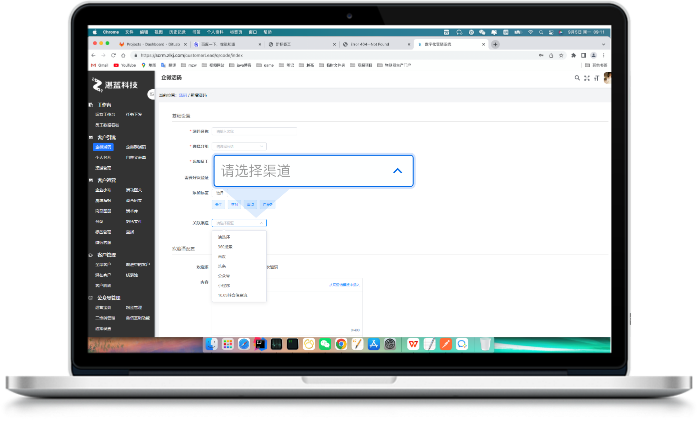Open the Trash in the dock
Image resolution: width=698 pixels, height=422 pixels.
click(486, 344)
